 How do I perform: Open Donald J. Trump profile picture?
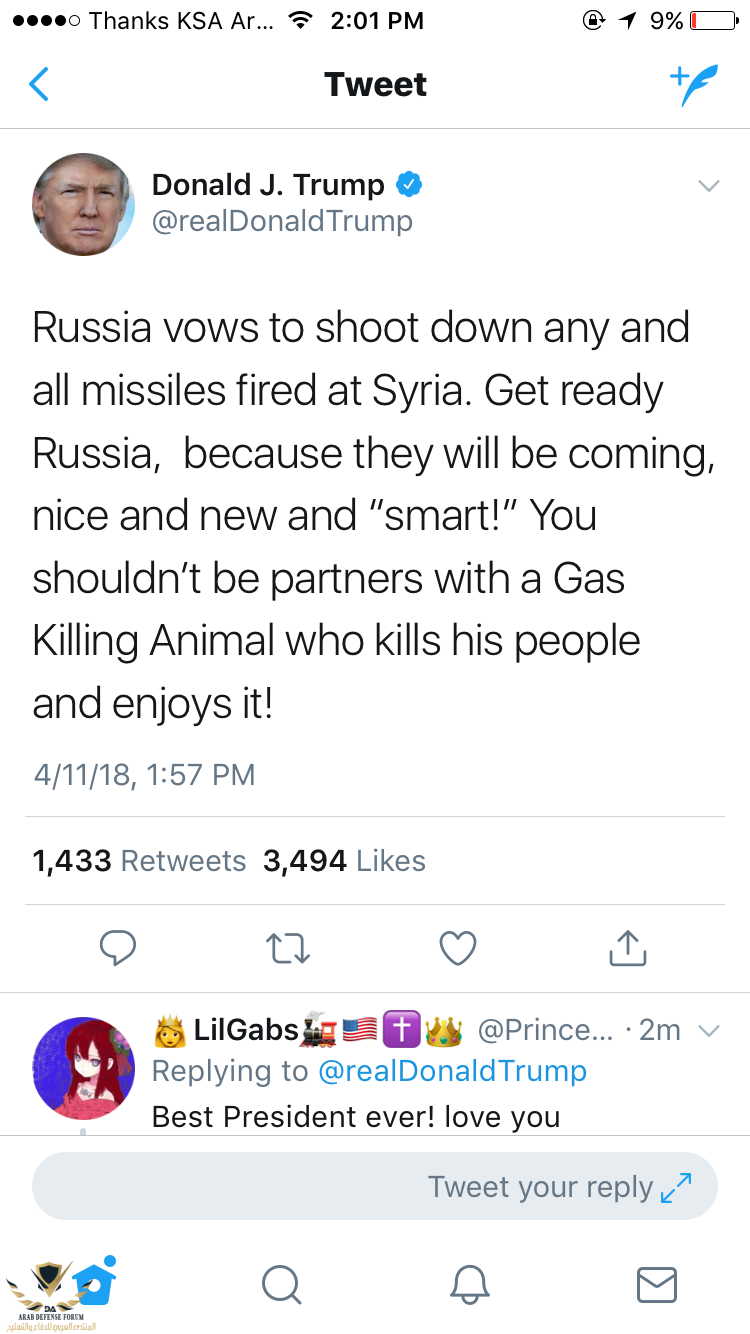(84, 204)
